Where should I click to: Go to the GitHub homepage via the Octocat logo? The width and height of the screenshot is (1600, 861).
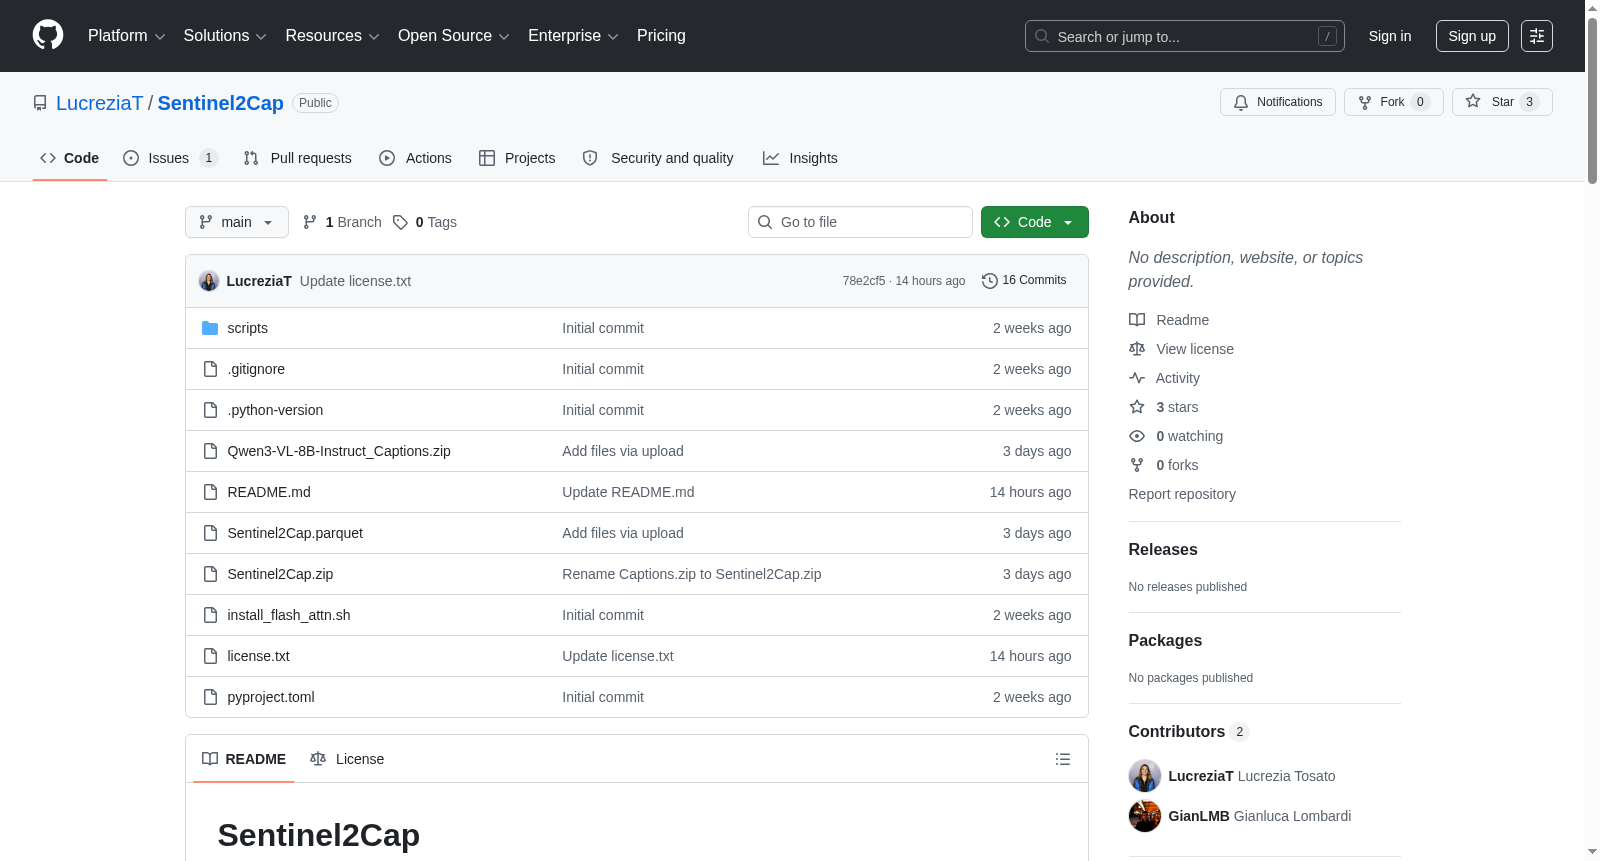[48, 35]
